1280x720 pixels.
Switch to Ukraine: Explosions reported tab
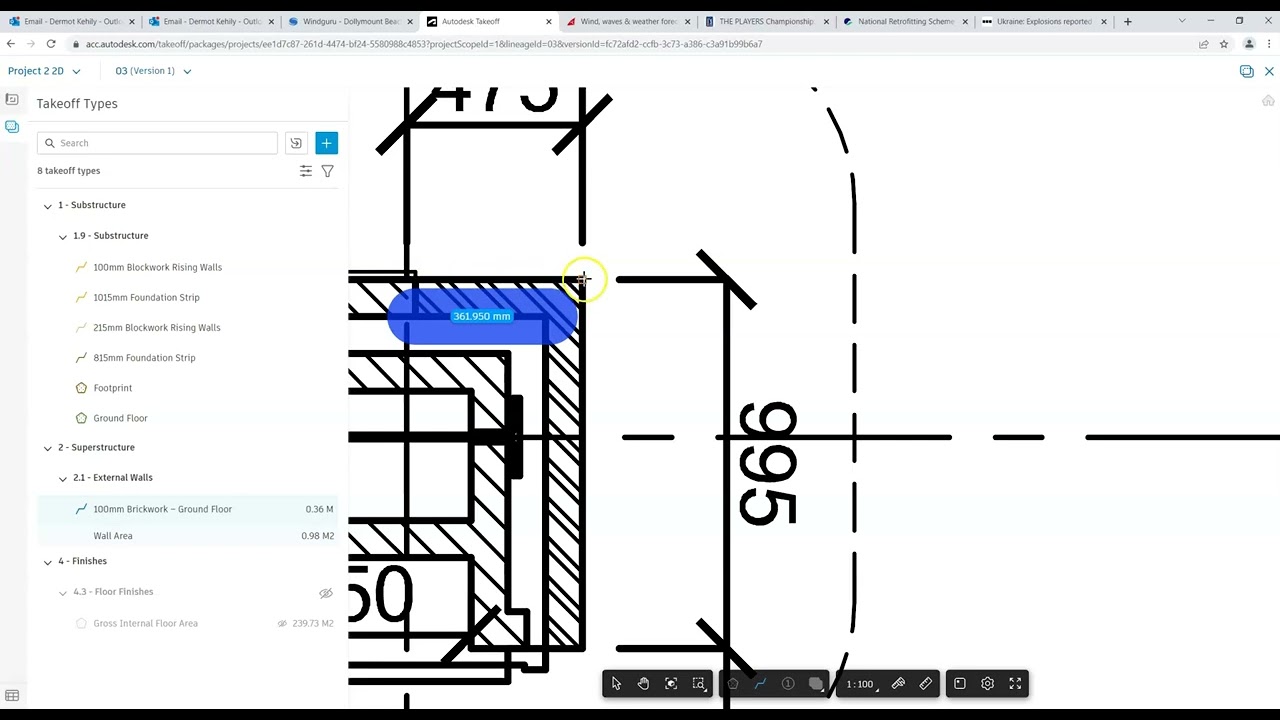pos(1042,21)
